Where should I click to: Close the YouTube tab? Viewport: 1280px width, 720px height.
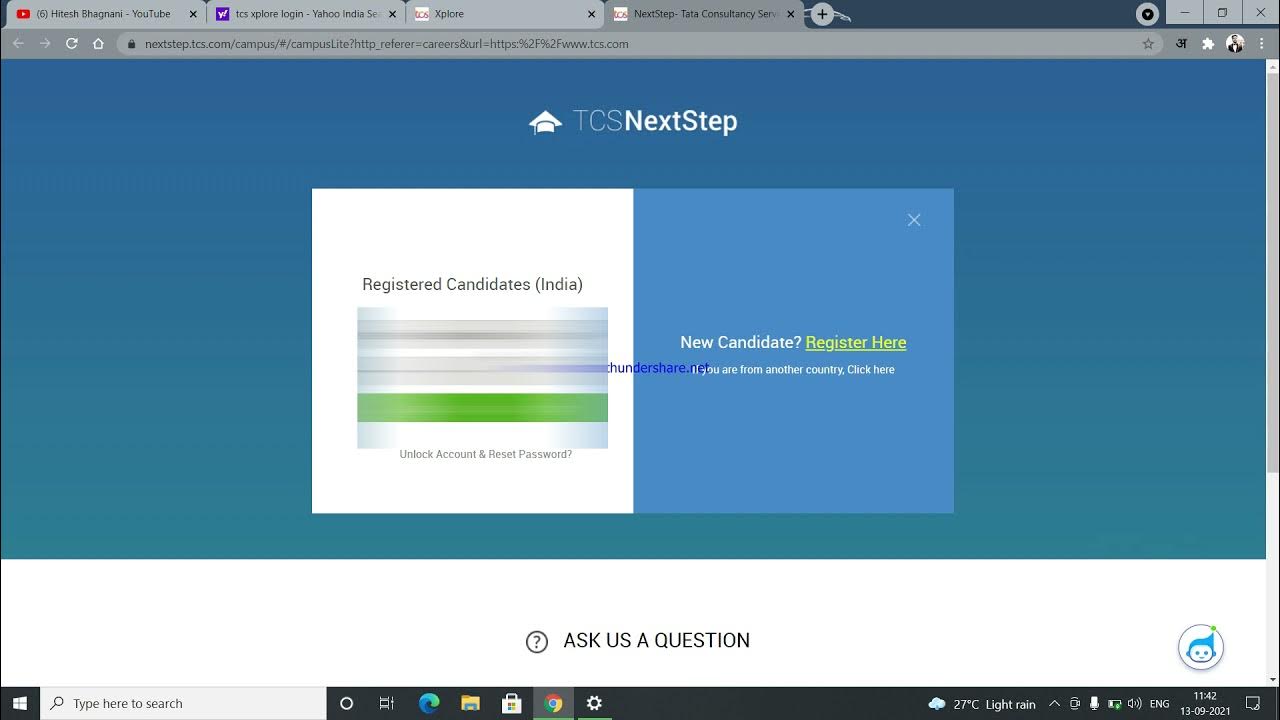point(193,14)
